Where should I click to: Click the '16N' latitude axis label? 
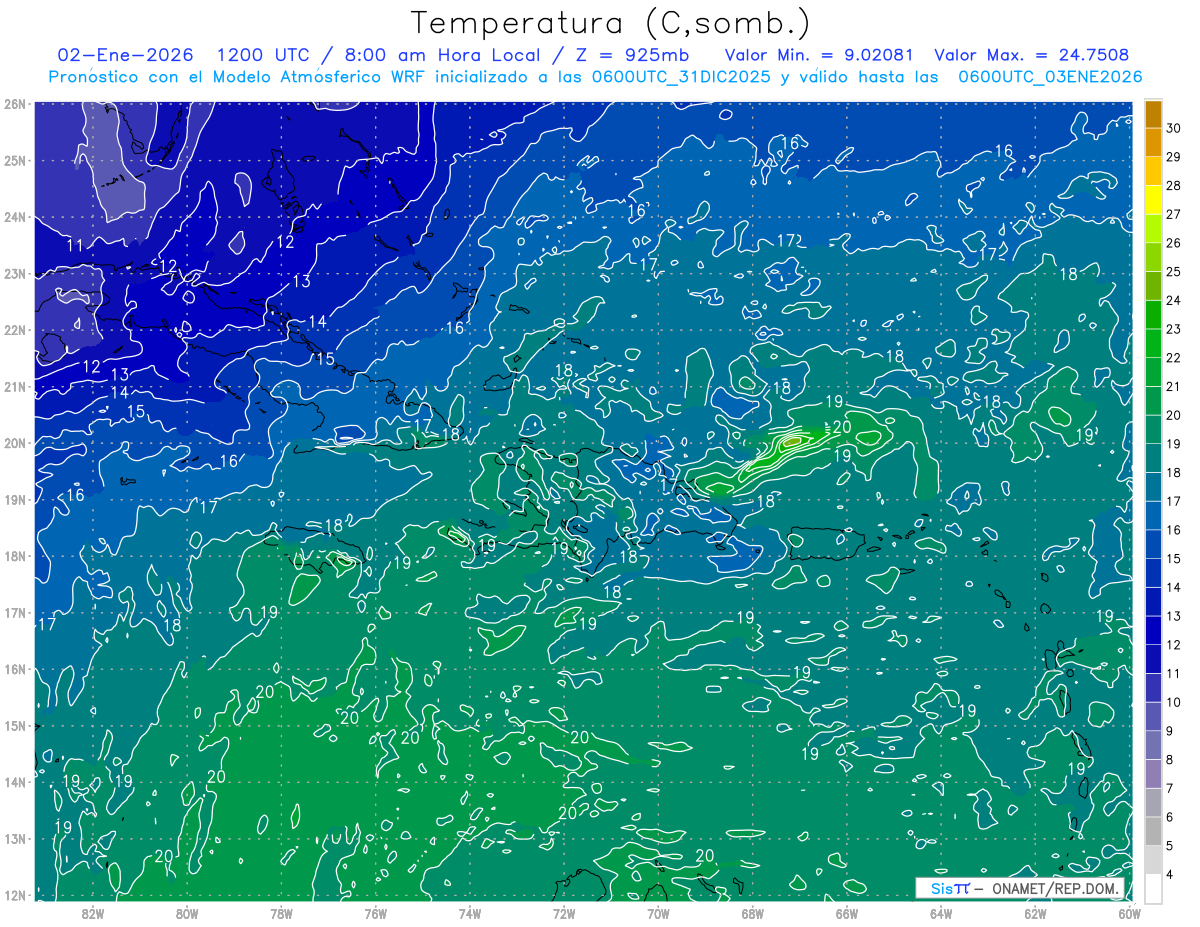click(14, 669)
